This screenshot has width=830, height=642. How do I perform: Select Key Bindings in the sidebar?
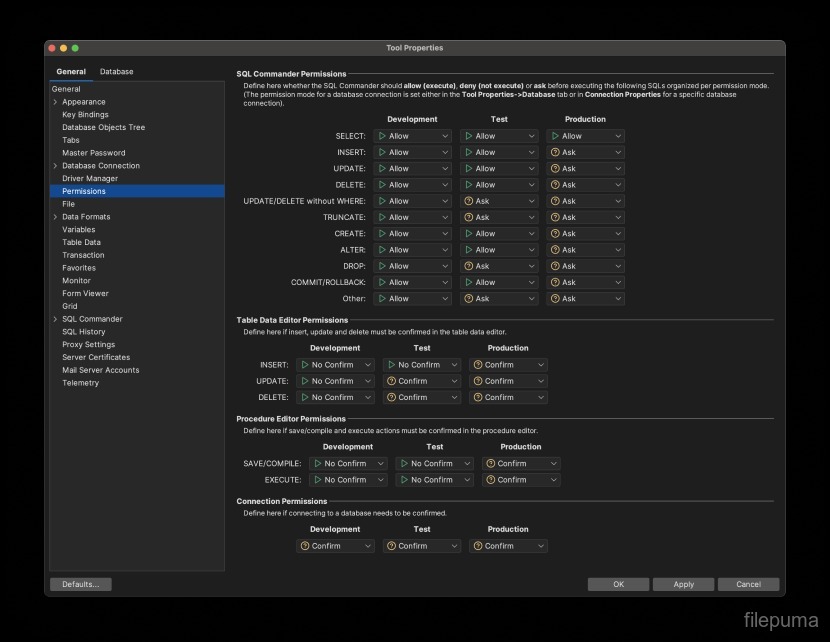click(x=85, y=114)
